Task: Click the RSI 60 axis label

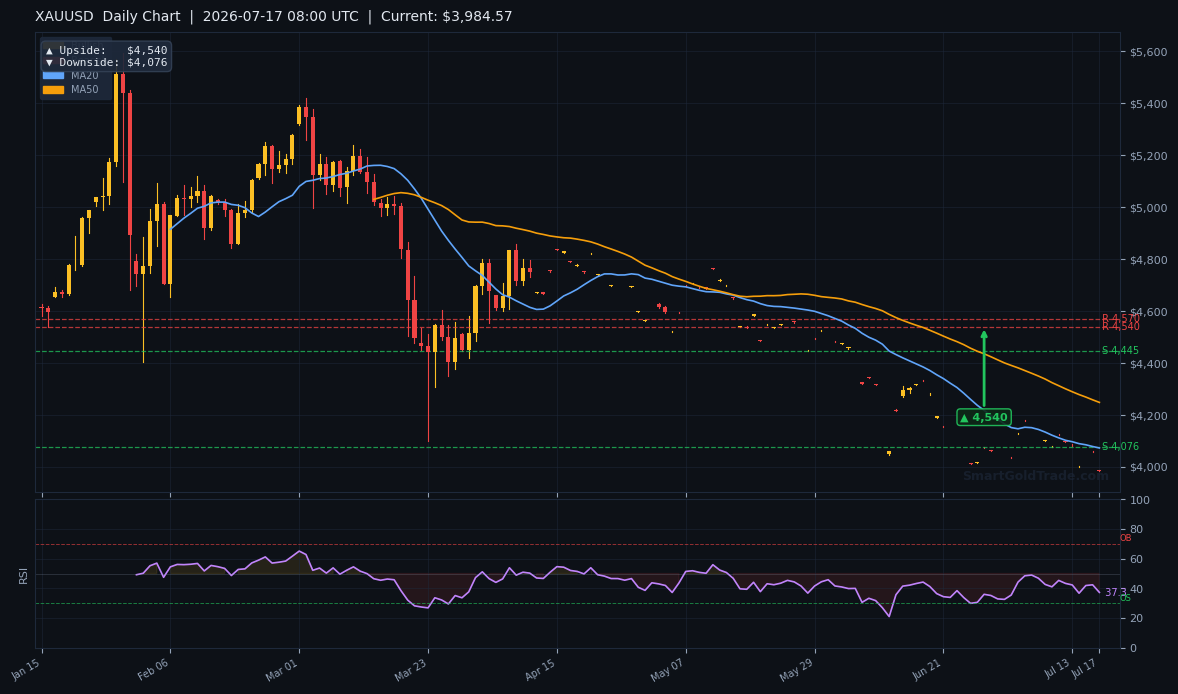Action: [1136, 560]
